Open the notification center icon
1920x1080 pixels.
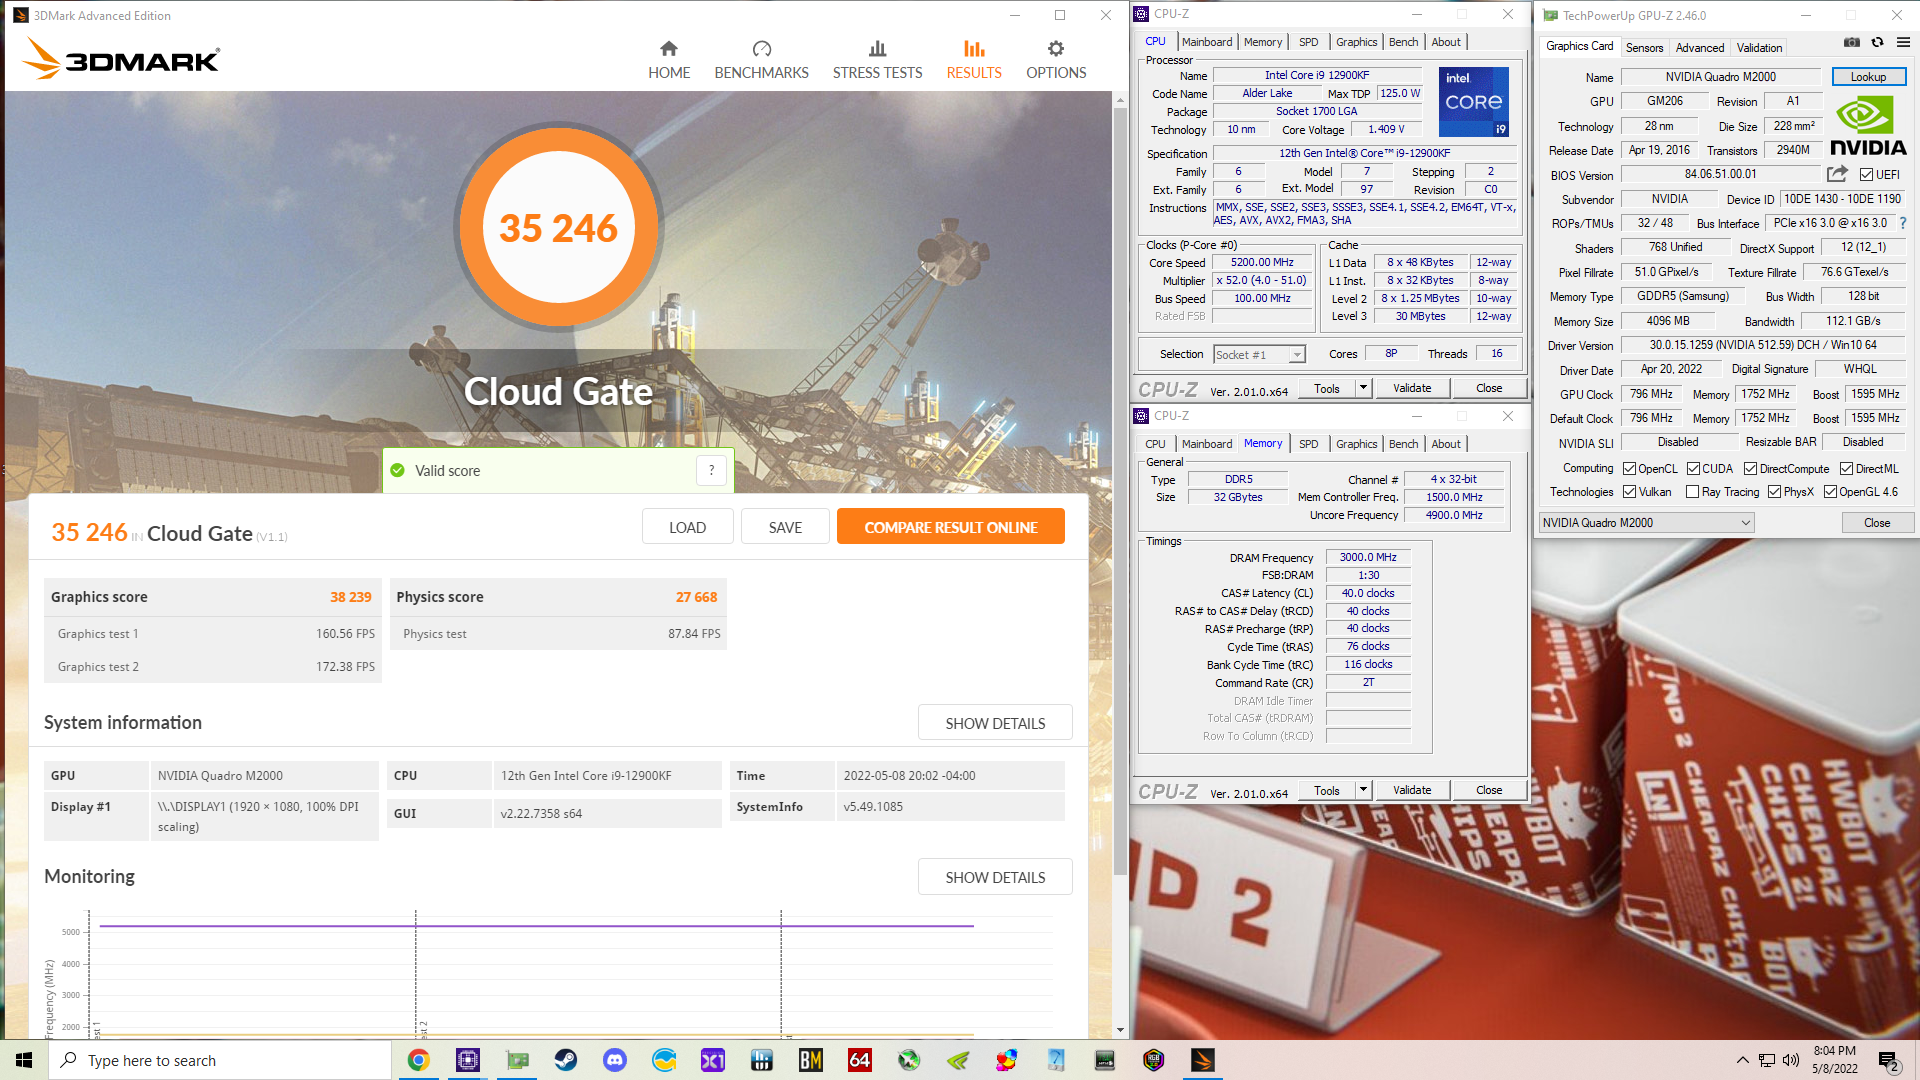click(1889, 1060)
